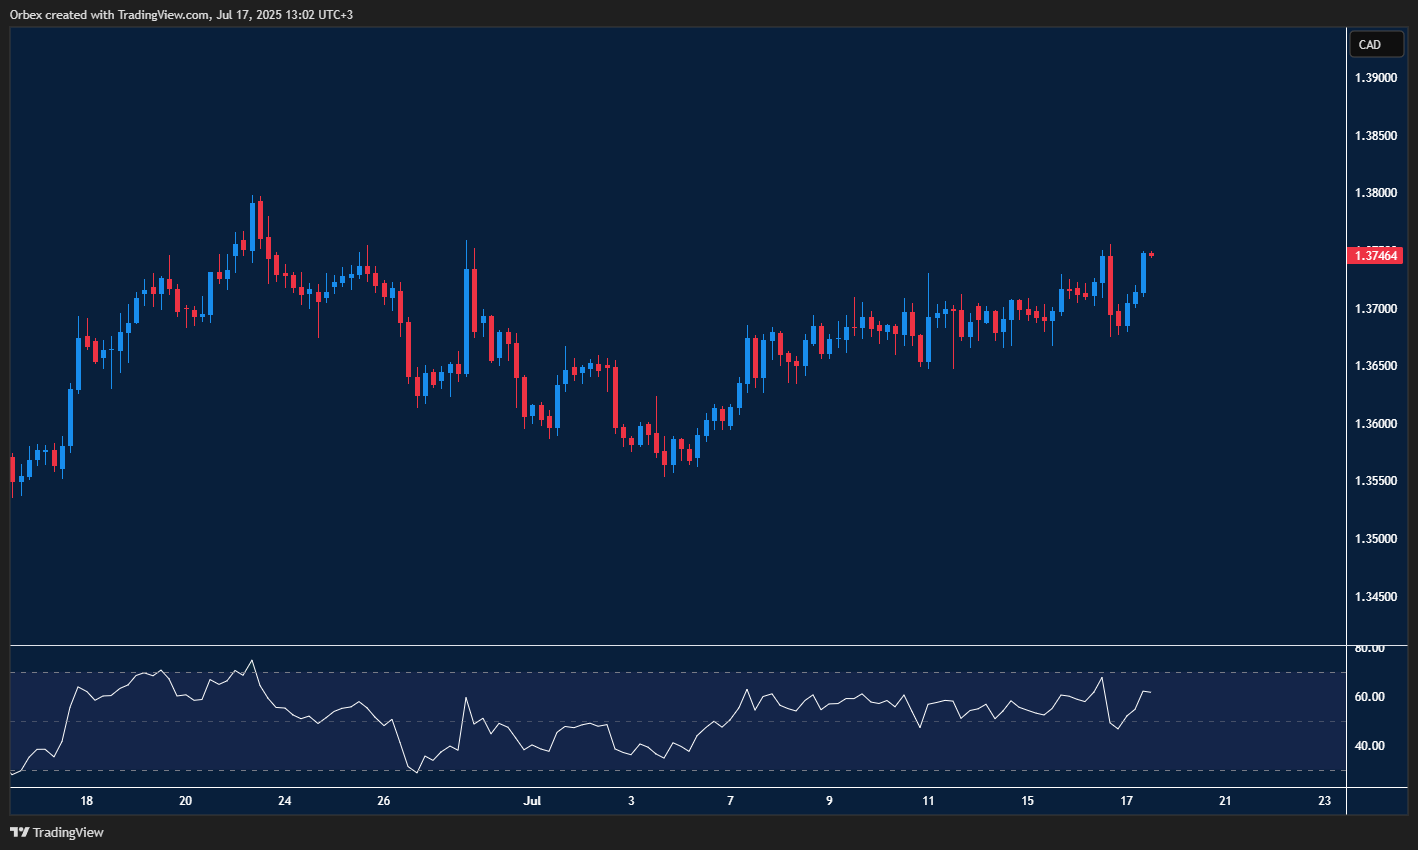Click the Orbex TradingView.com header text
The image size is (1418, 850).
[180, 14]
